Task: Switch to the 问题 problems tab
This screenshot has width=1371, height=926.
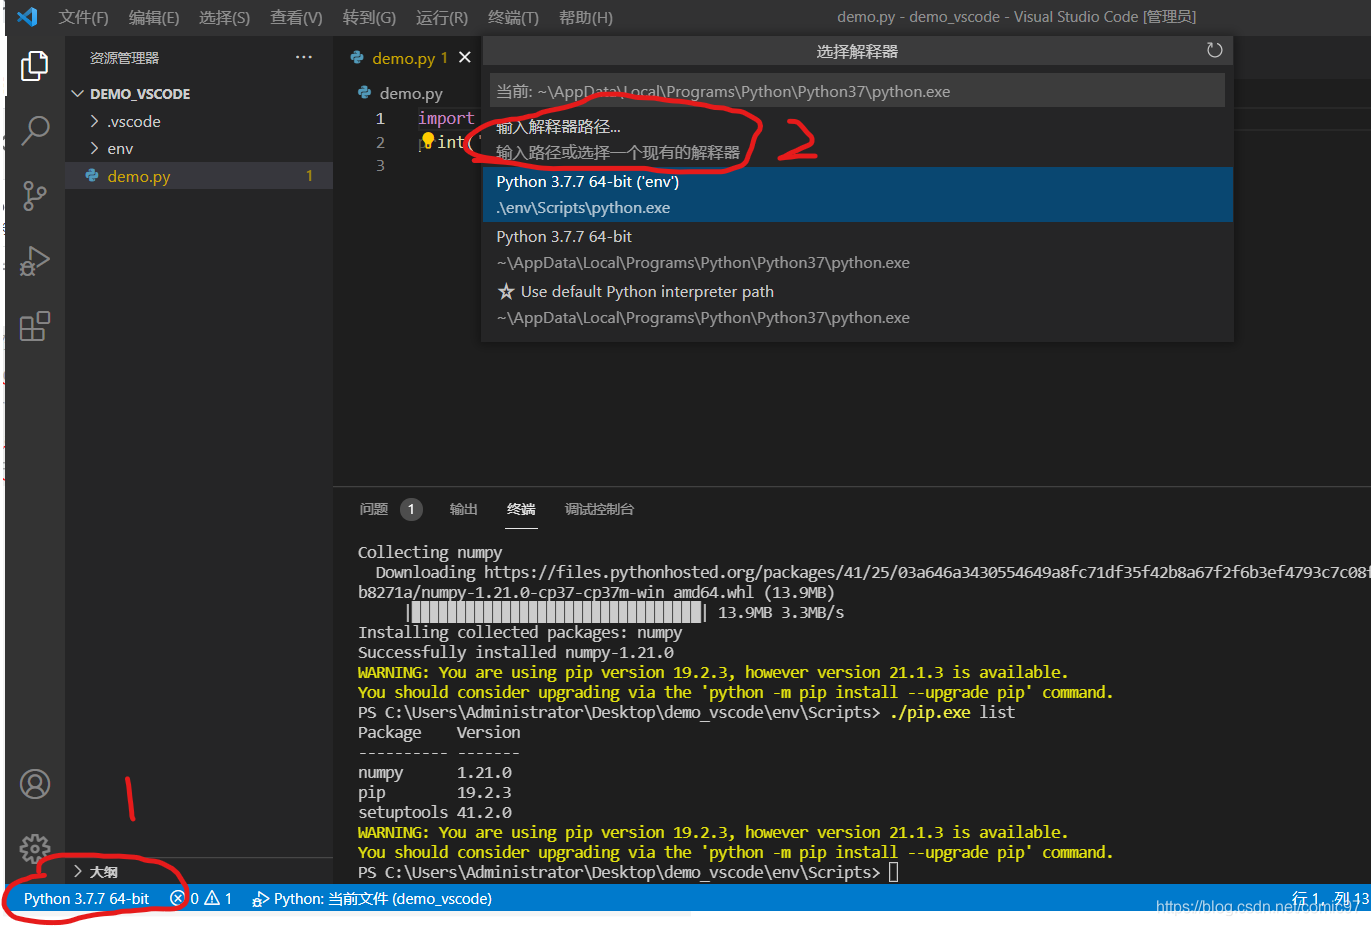Action: click(x=374, y=509)
